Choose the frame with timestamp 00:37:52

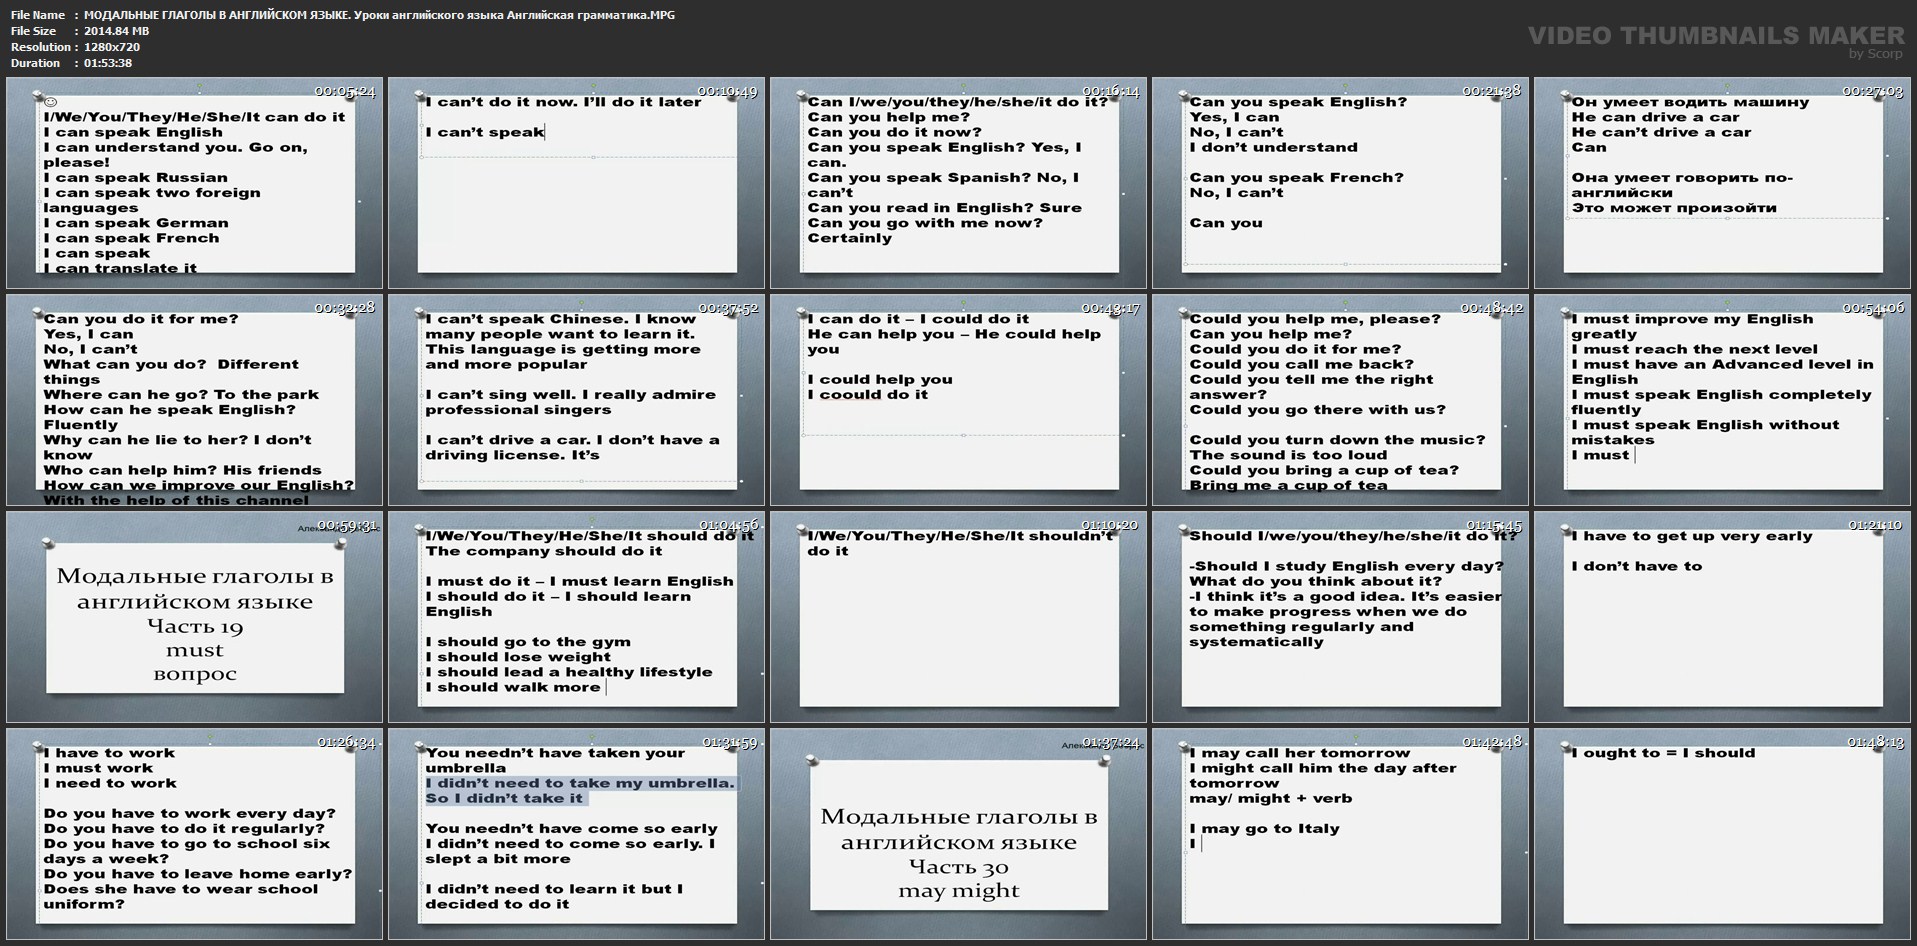click(576, 400)
